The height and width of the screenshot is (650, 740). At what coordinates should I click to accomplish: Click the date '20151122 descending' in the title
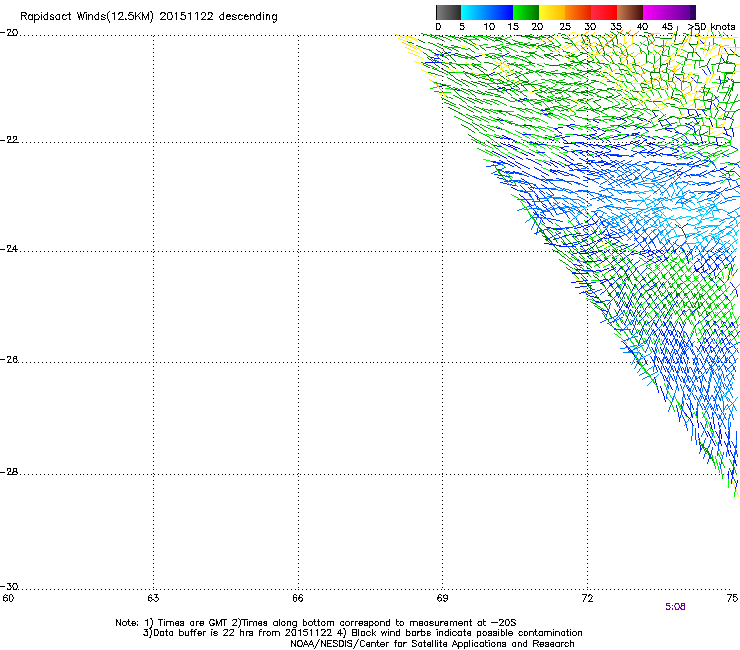coord(219,16)
